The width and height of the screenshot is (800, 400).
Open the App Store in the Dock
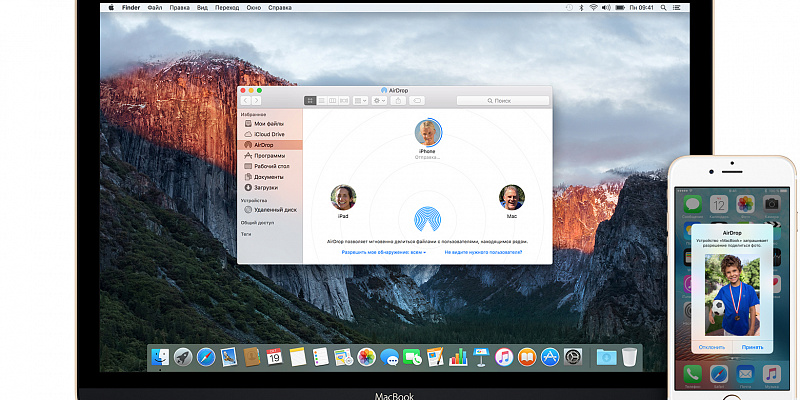click(548, 357)
